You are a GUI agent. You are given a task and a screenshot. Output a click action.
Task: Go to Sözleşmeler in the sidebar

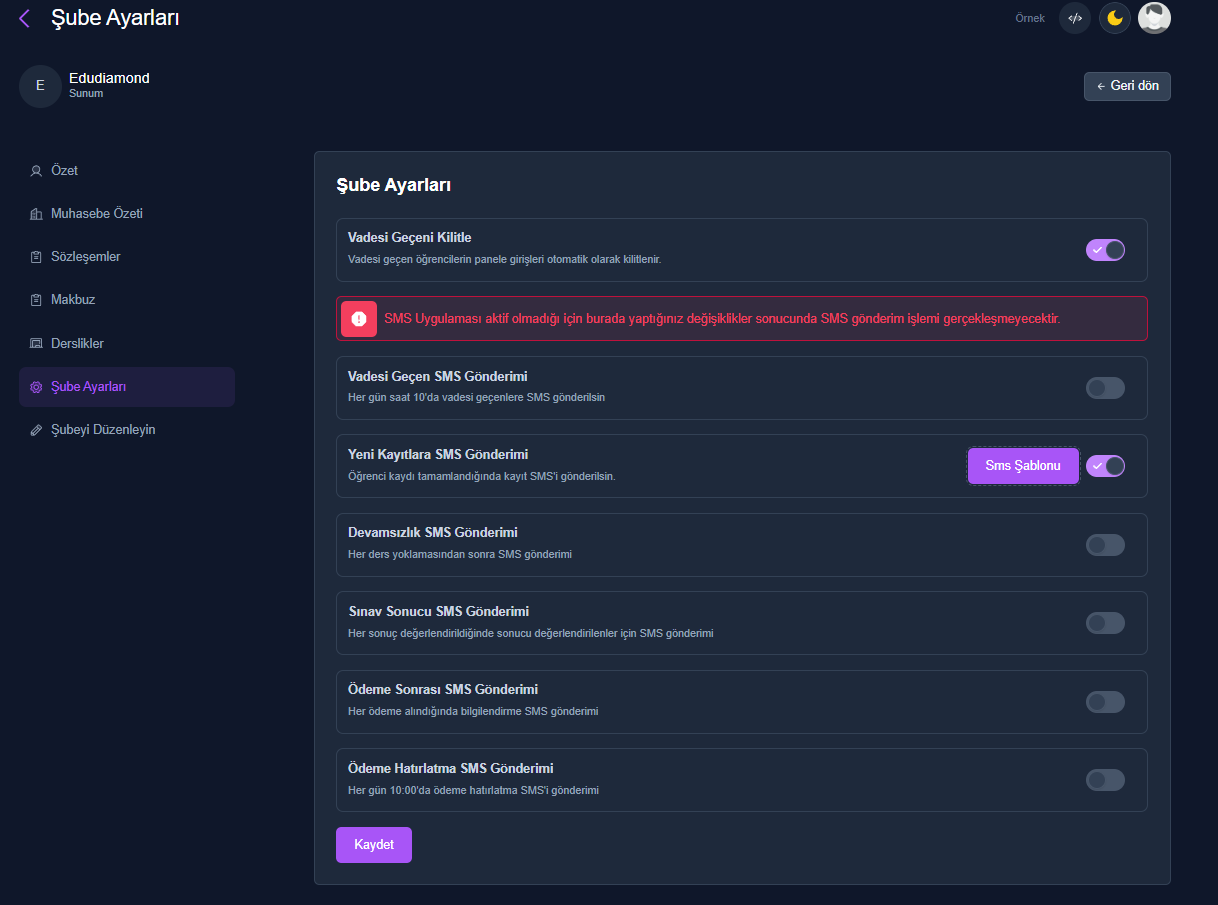(127, 257)
